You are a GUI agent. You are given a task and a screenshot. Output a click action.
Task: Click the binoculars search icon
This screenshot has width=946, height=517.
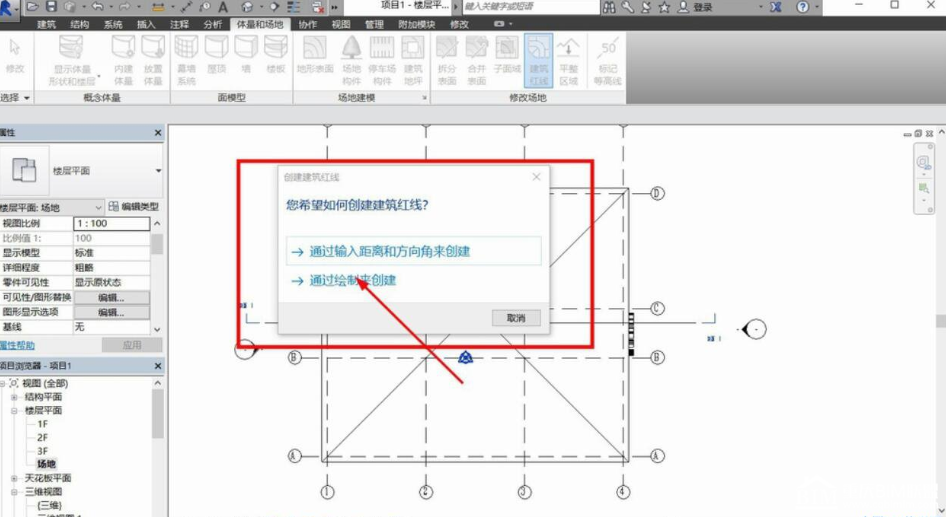(609, 7)
